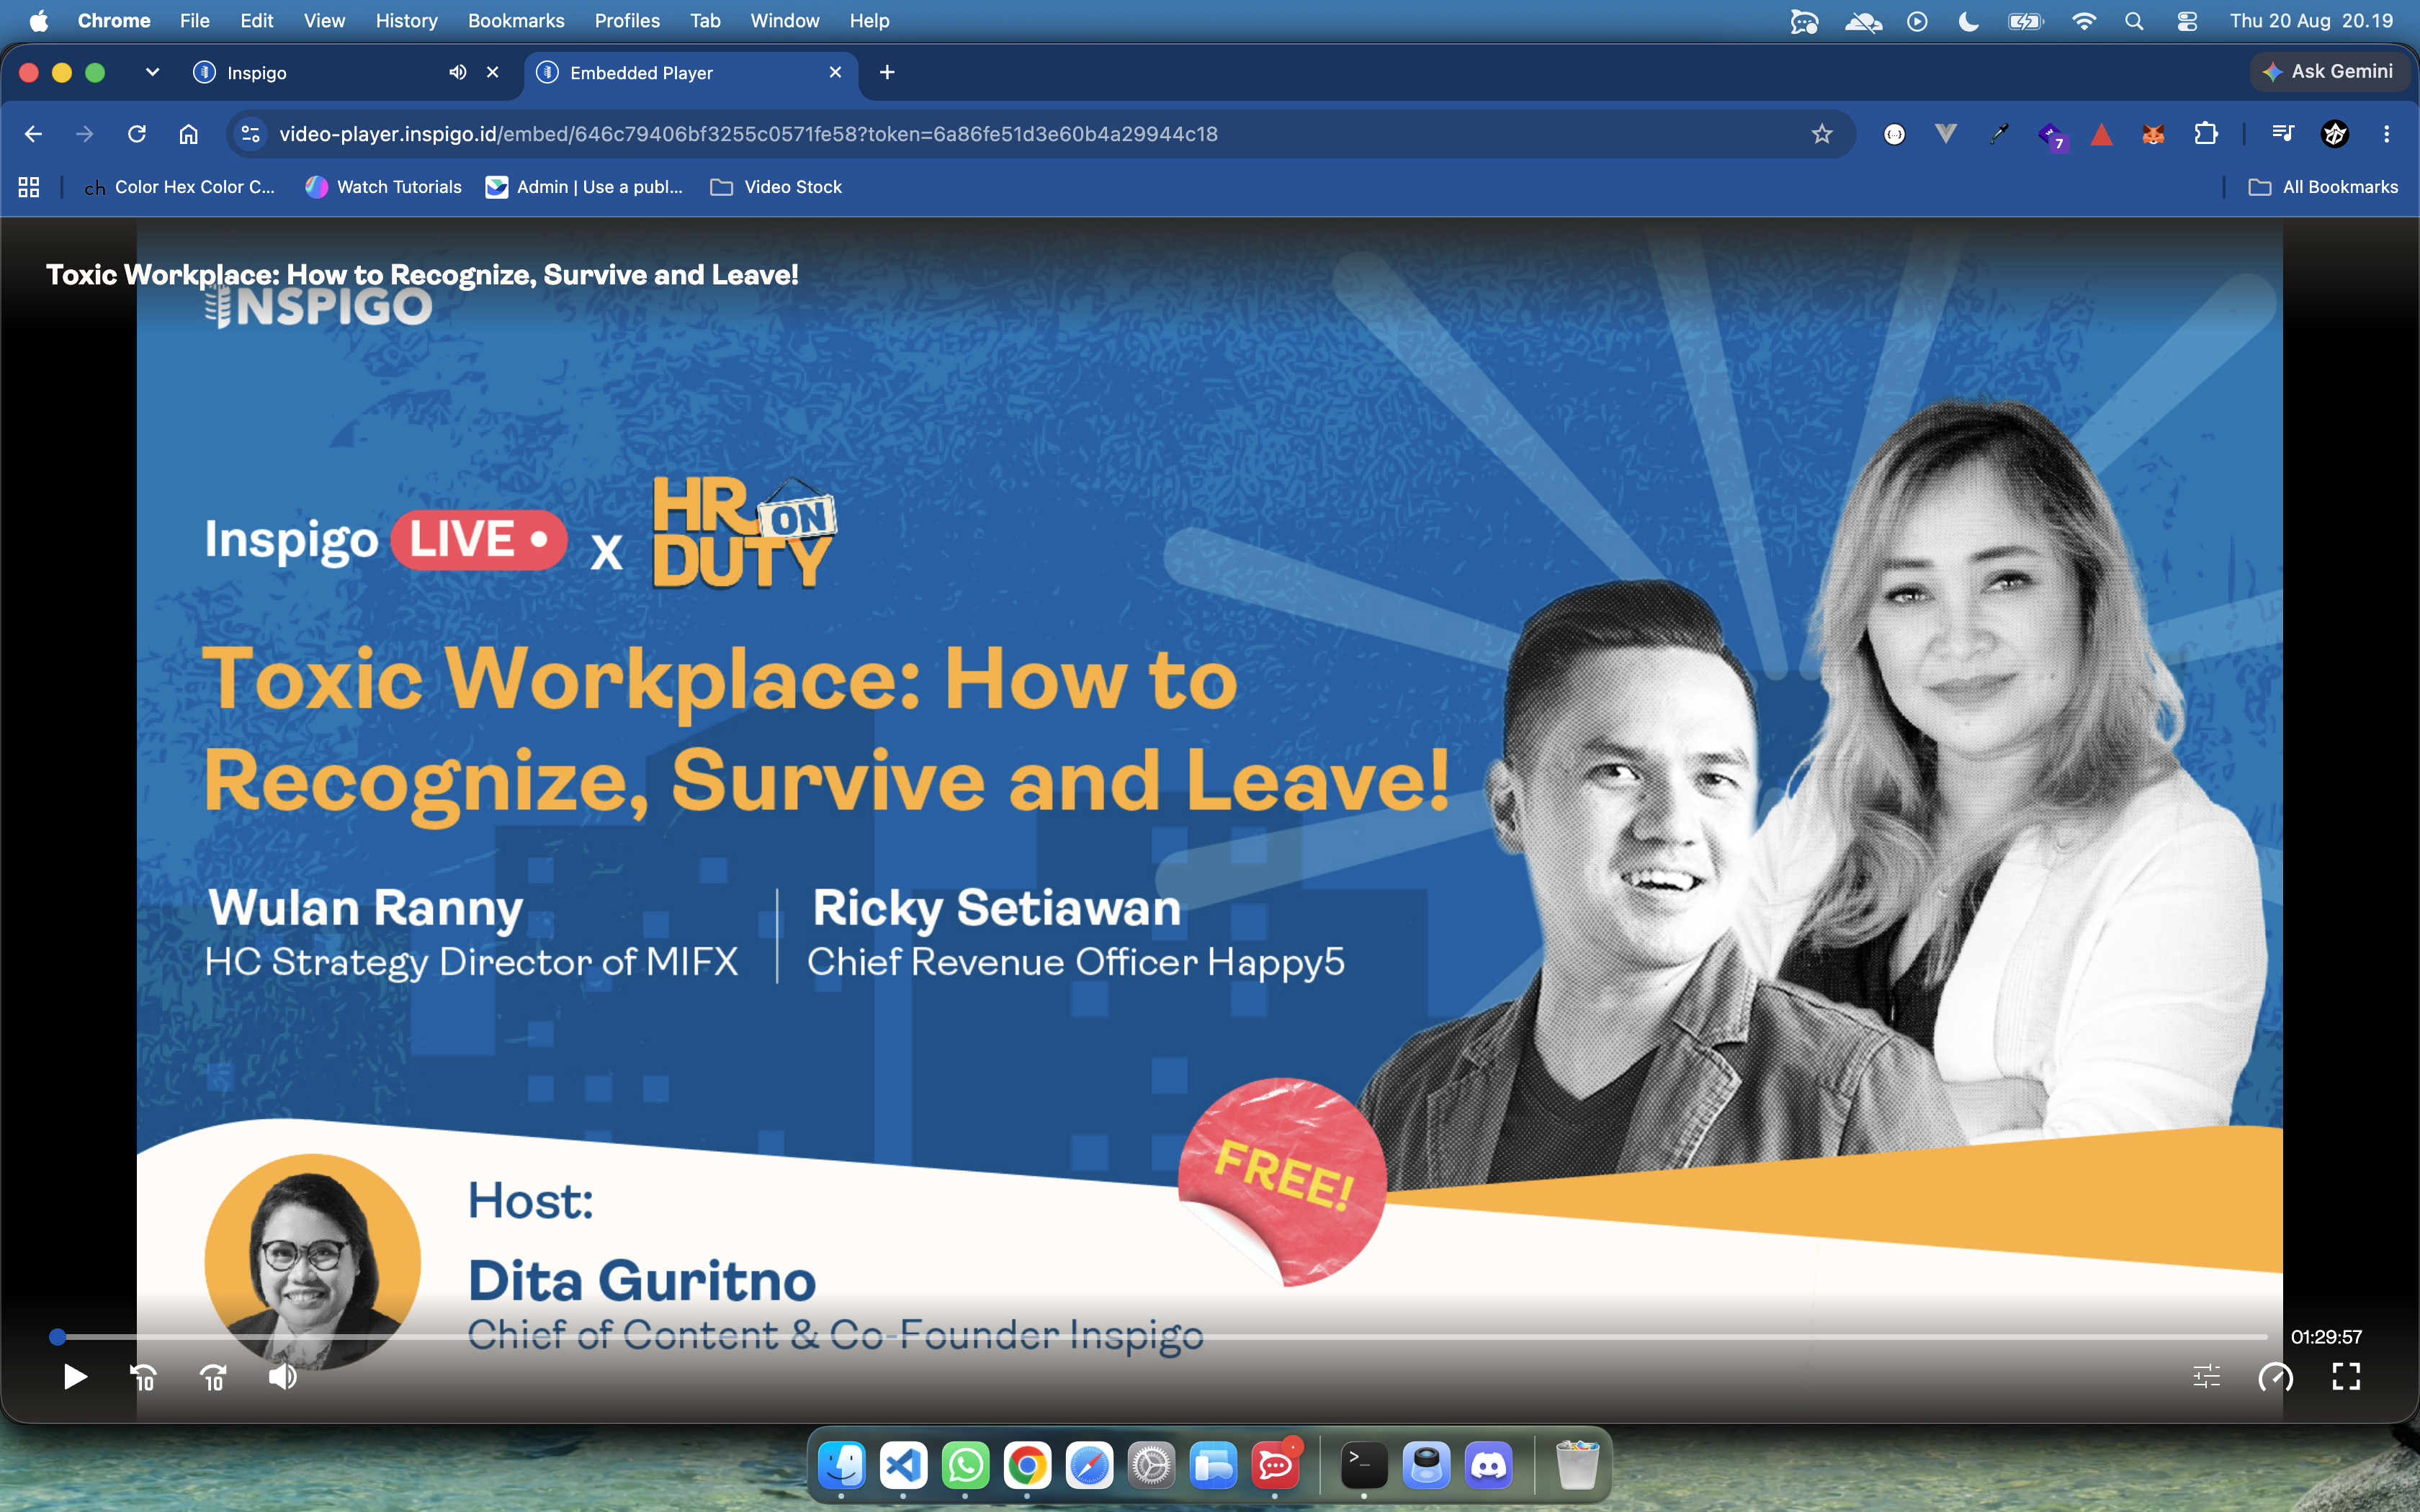Open Watch Tutorials bookmark
Image resolution: width=2420 pixels, height=1512 pixels.
click(x=384, y=187)
